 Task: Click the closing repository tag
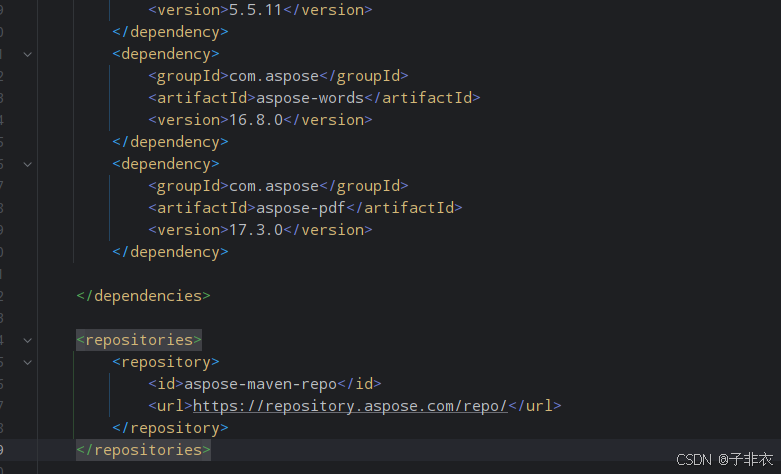tap(171, 428)
